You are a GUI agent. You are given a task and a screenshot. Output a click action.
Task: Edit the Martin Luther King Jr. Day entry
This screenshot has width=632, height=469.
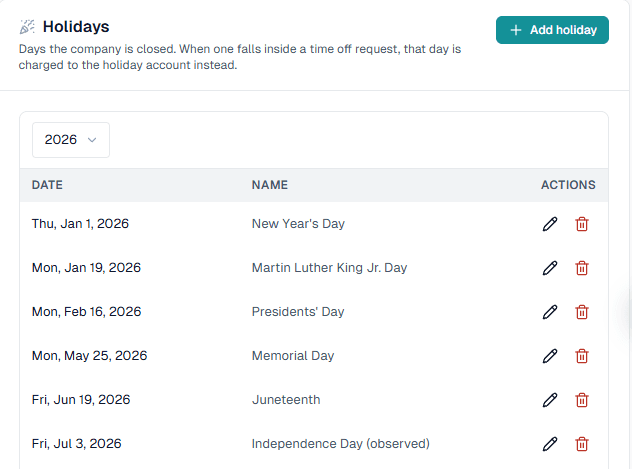tap(550, 268)
